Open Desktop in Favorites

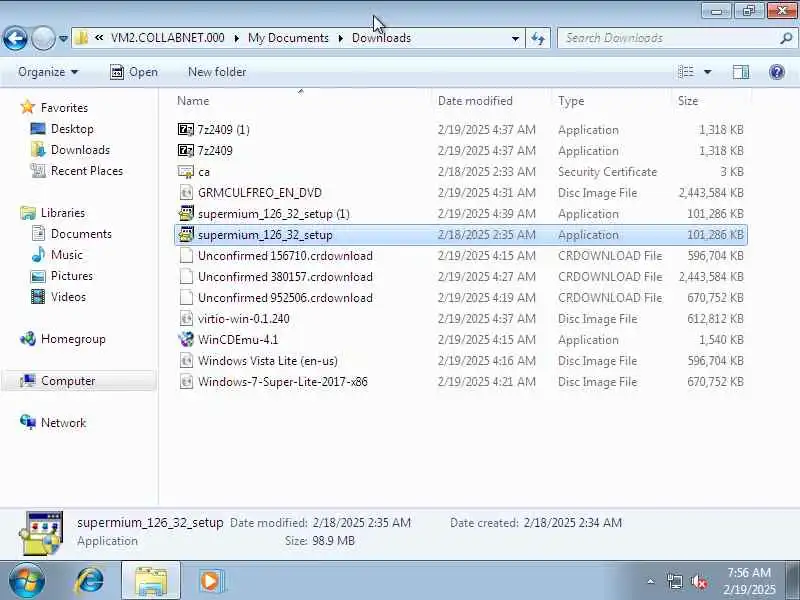point(72,129)
